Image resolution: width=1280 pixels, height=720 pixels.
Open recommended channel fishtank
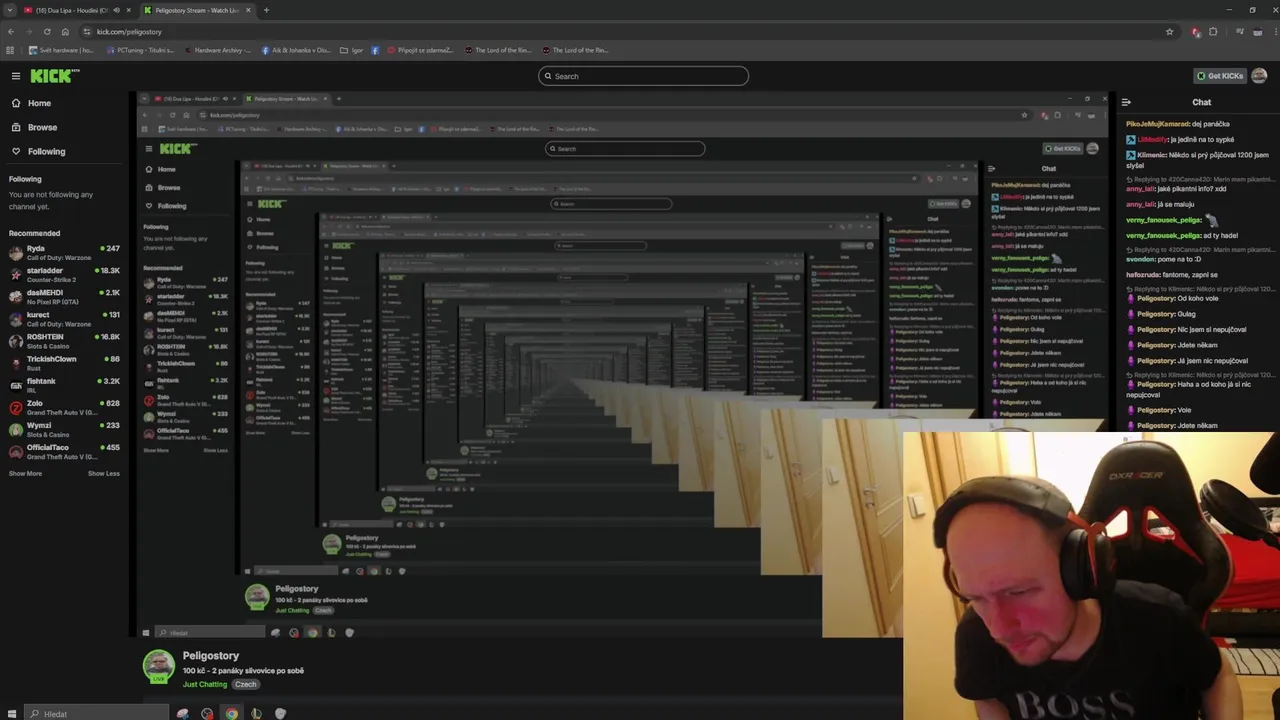coord(64,385)
